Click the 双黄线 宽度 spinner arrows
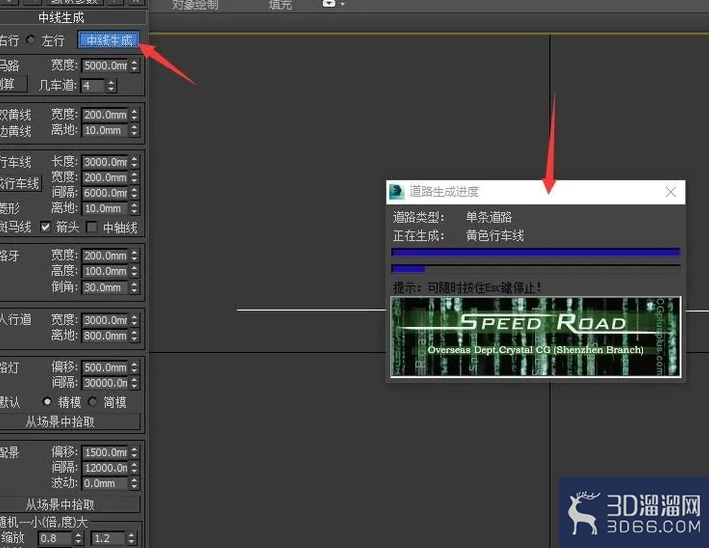This screenshot has height=548, width=709. 134,115
